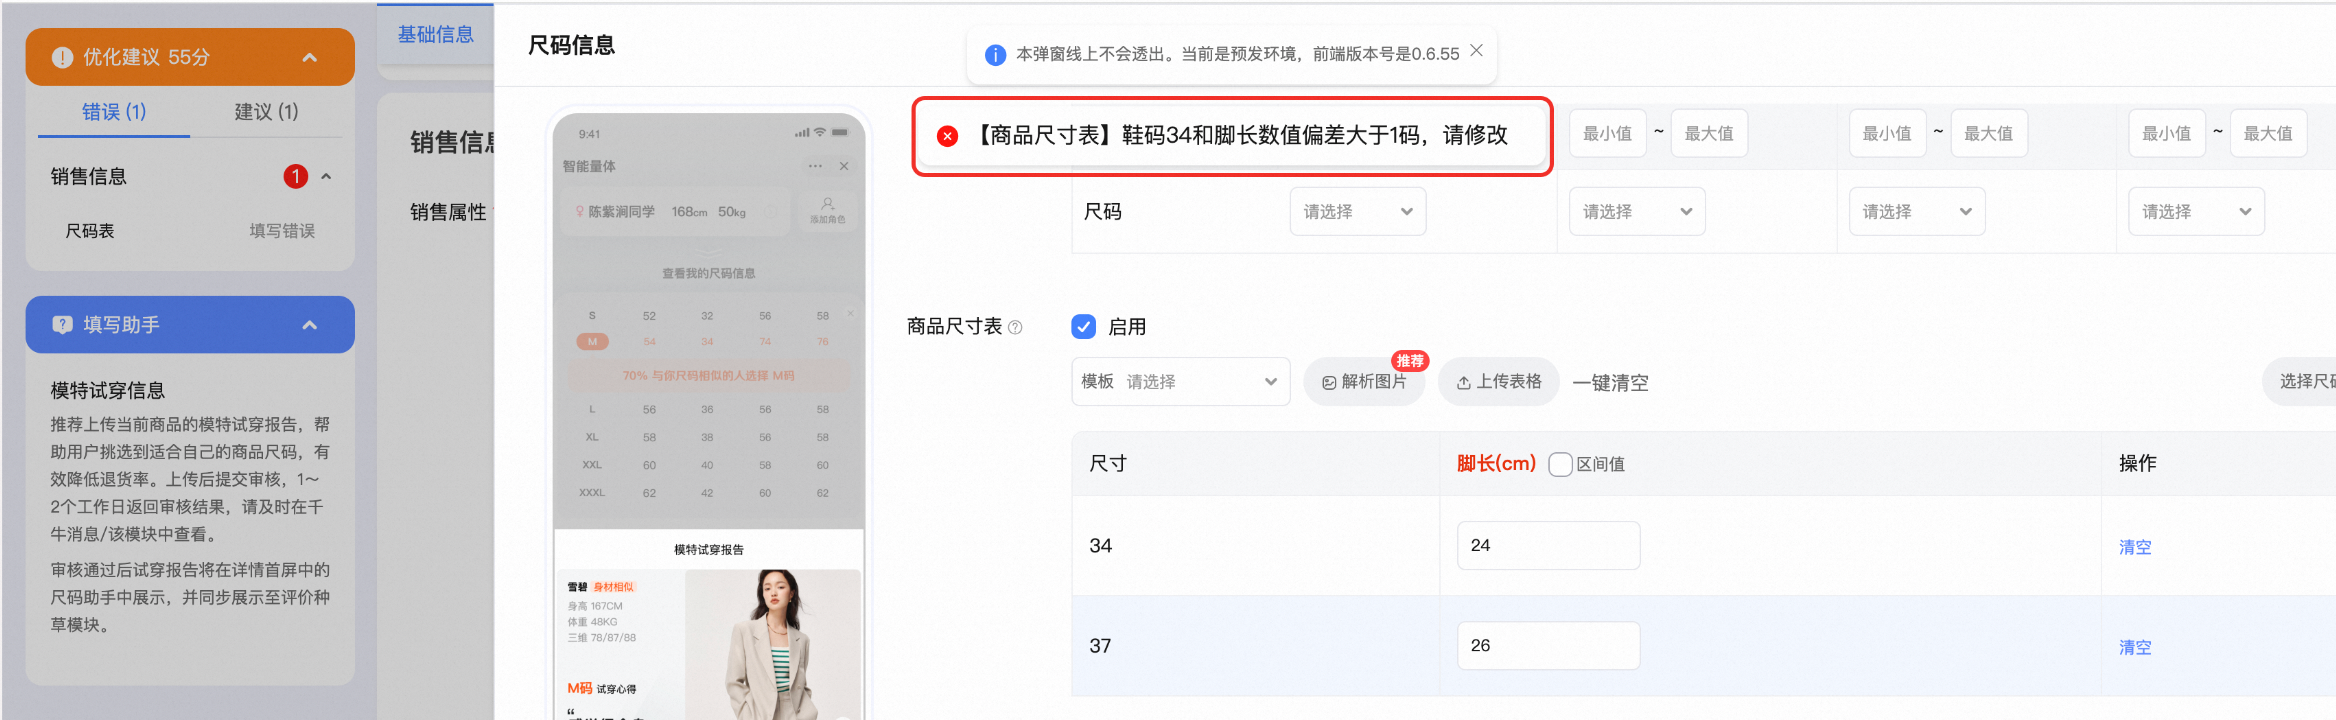Click the blue info icon in notification

(x=995, y=55)
